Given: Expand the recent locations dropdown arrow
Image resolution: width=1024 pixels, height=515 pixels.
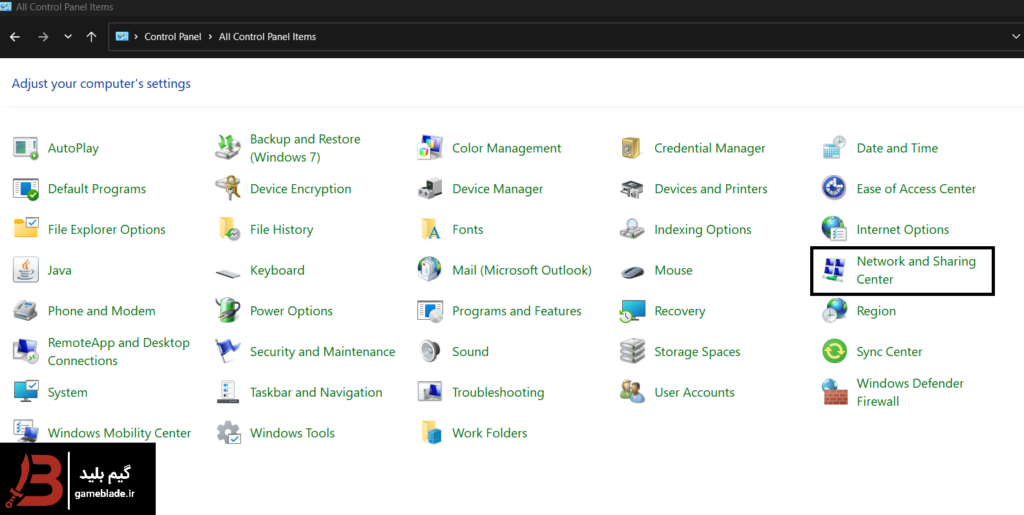Looking at the screenshot, I should click(x=68, y=37).
